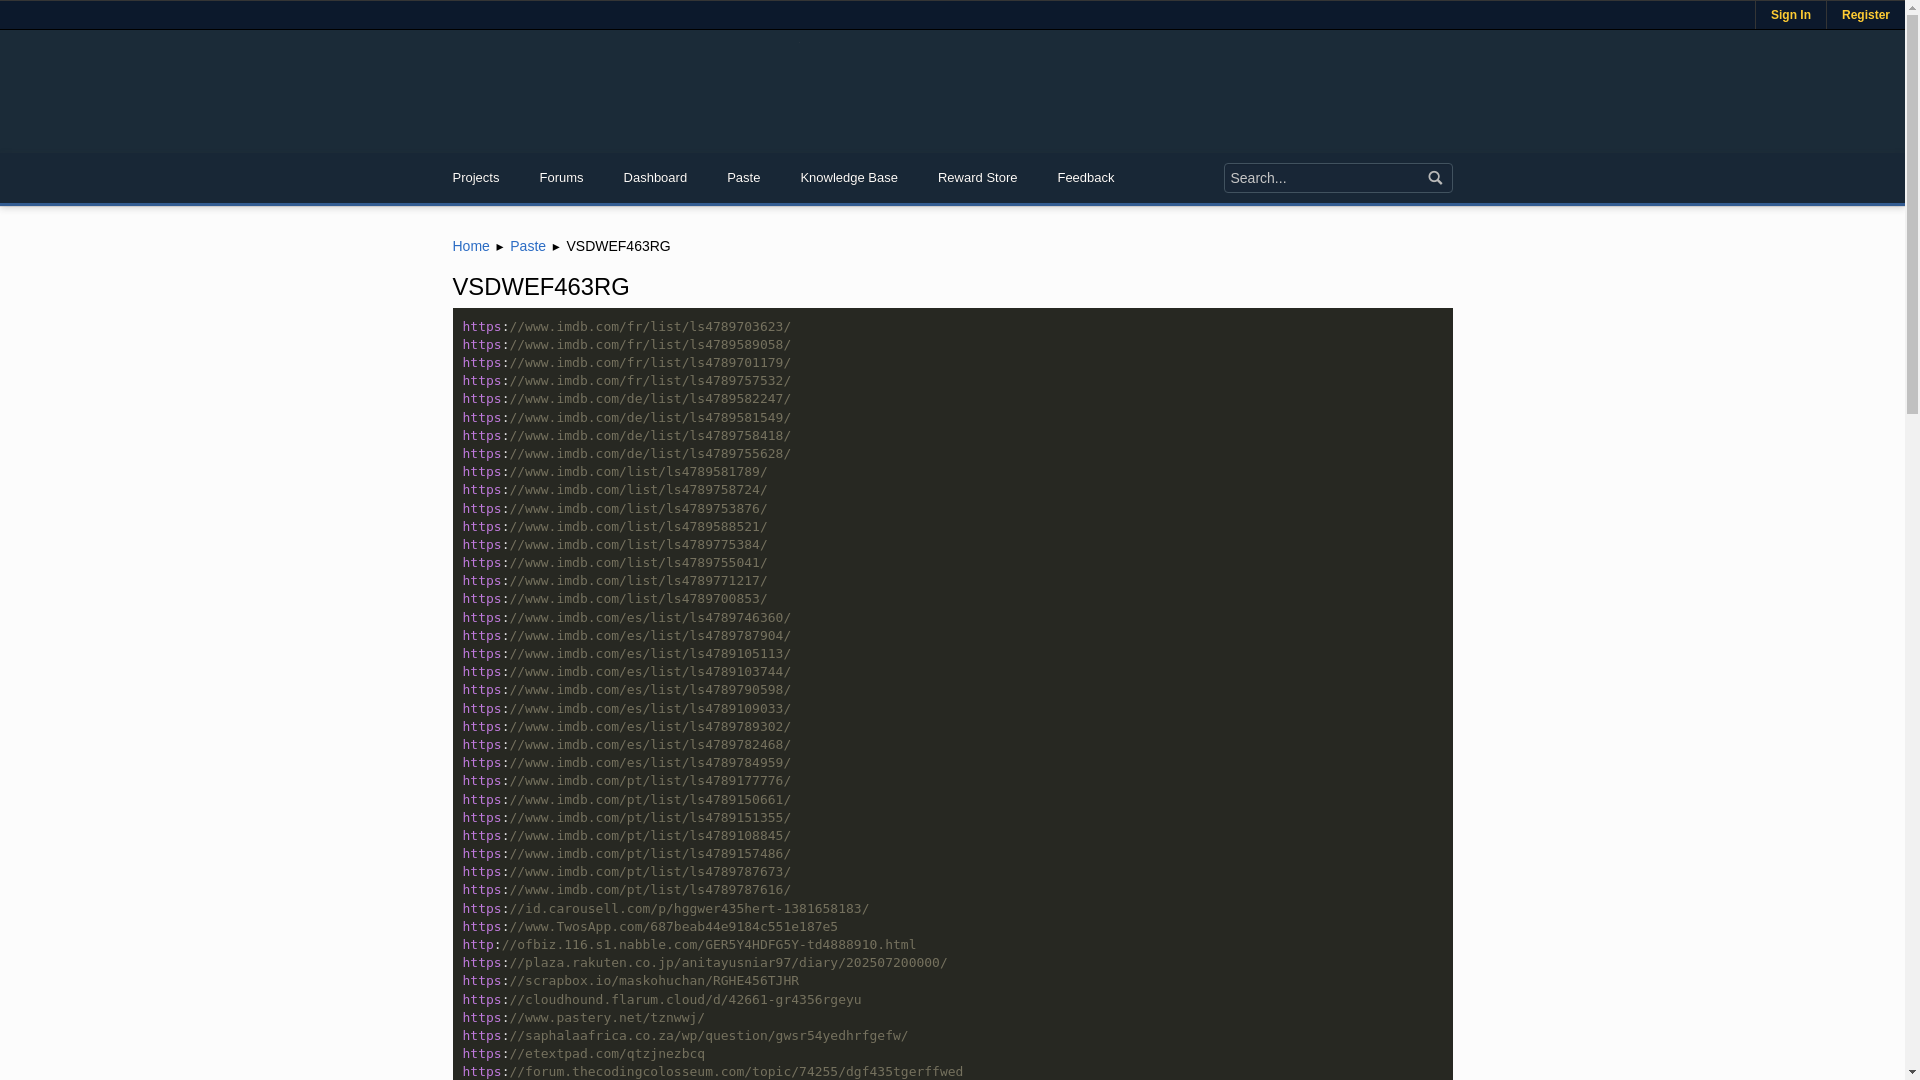The width and height of the screenshot is (1920, 1080).
Task: Select the cloudhound.flarum.cloud URL line
Action: 661,1000
